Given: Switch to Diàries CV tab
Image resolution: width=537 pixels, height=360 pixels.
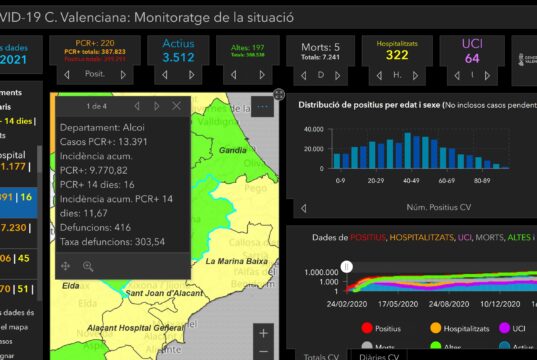Looking at the screenshot, I should (x=379, y=356).
